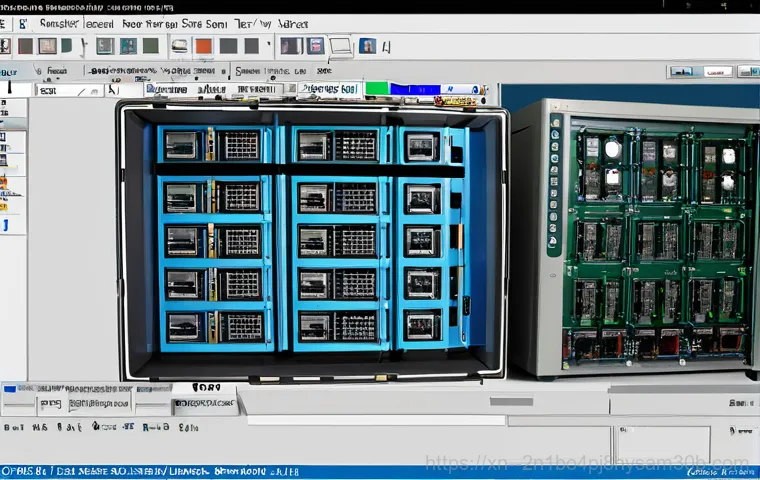Image resolution: width=760 pixels, height=480 pixels.
Task: Click the monitor outline toolbar icon
Action: (x=341, y=47)
